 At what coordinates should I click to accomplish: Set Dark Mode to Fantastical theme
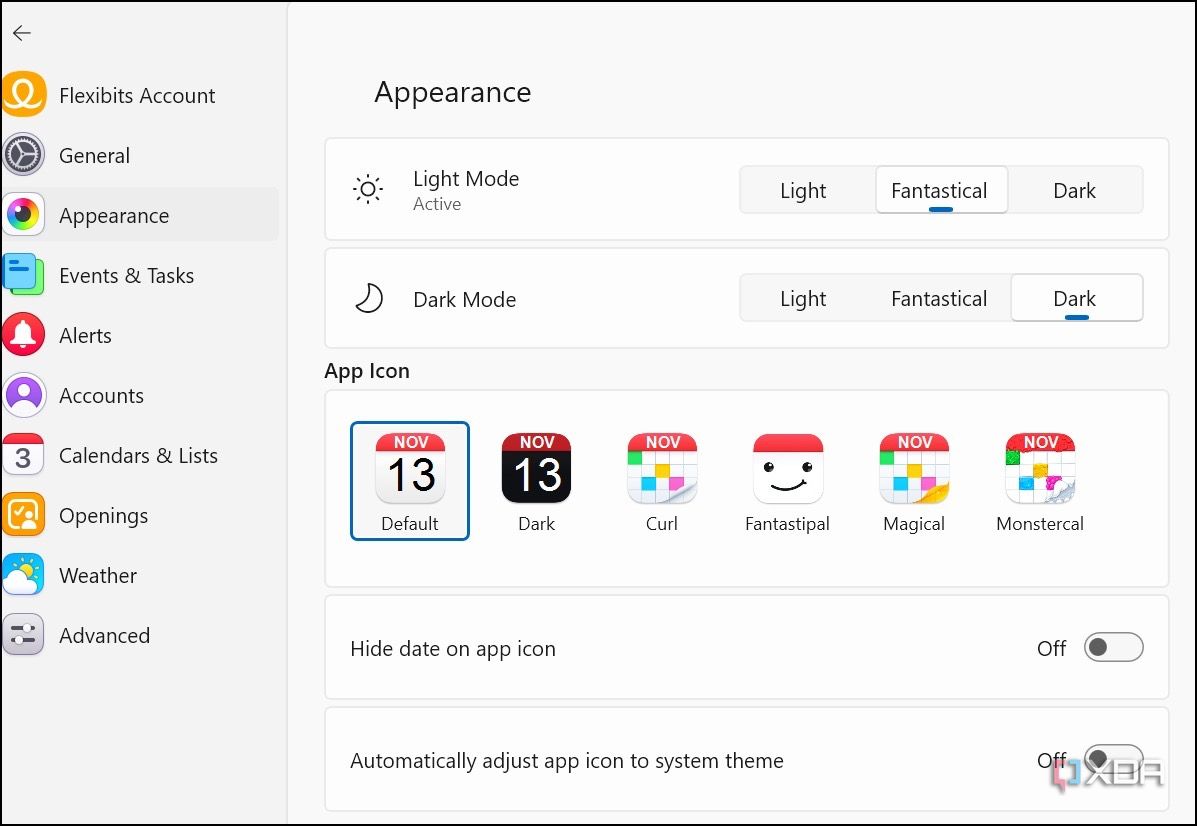point(938,297)
